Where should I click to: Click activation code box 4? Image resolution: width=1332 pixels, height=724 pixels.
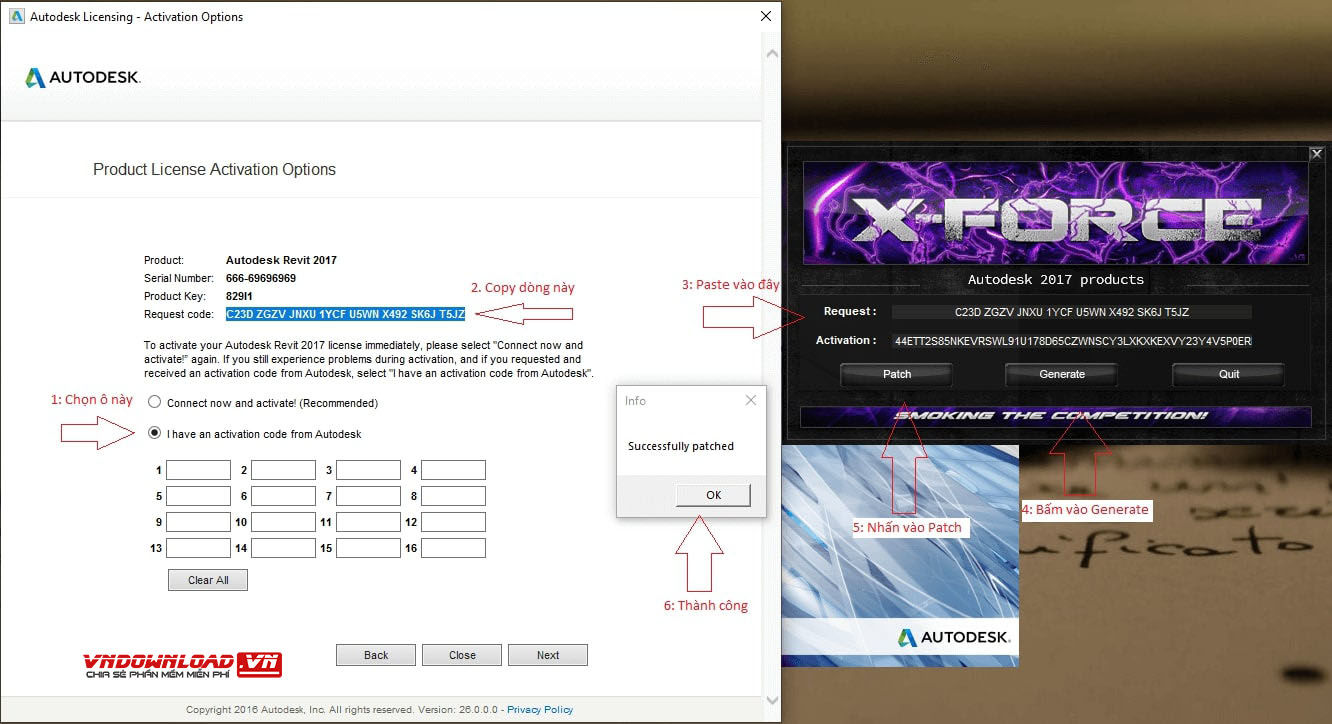click(453, 470)
